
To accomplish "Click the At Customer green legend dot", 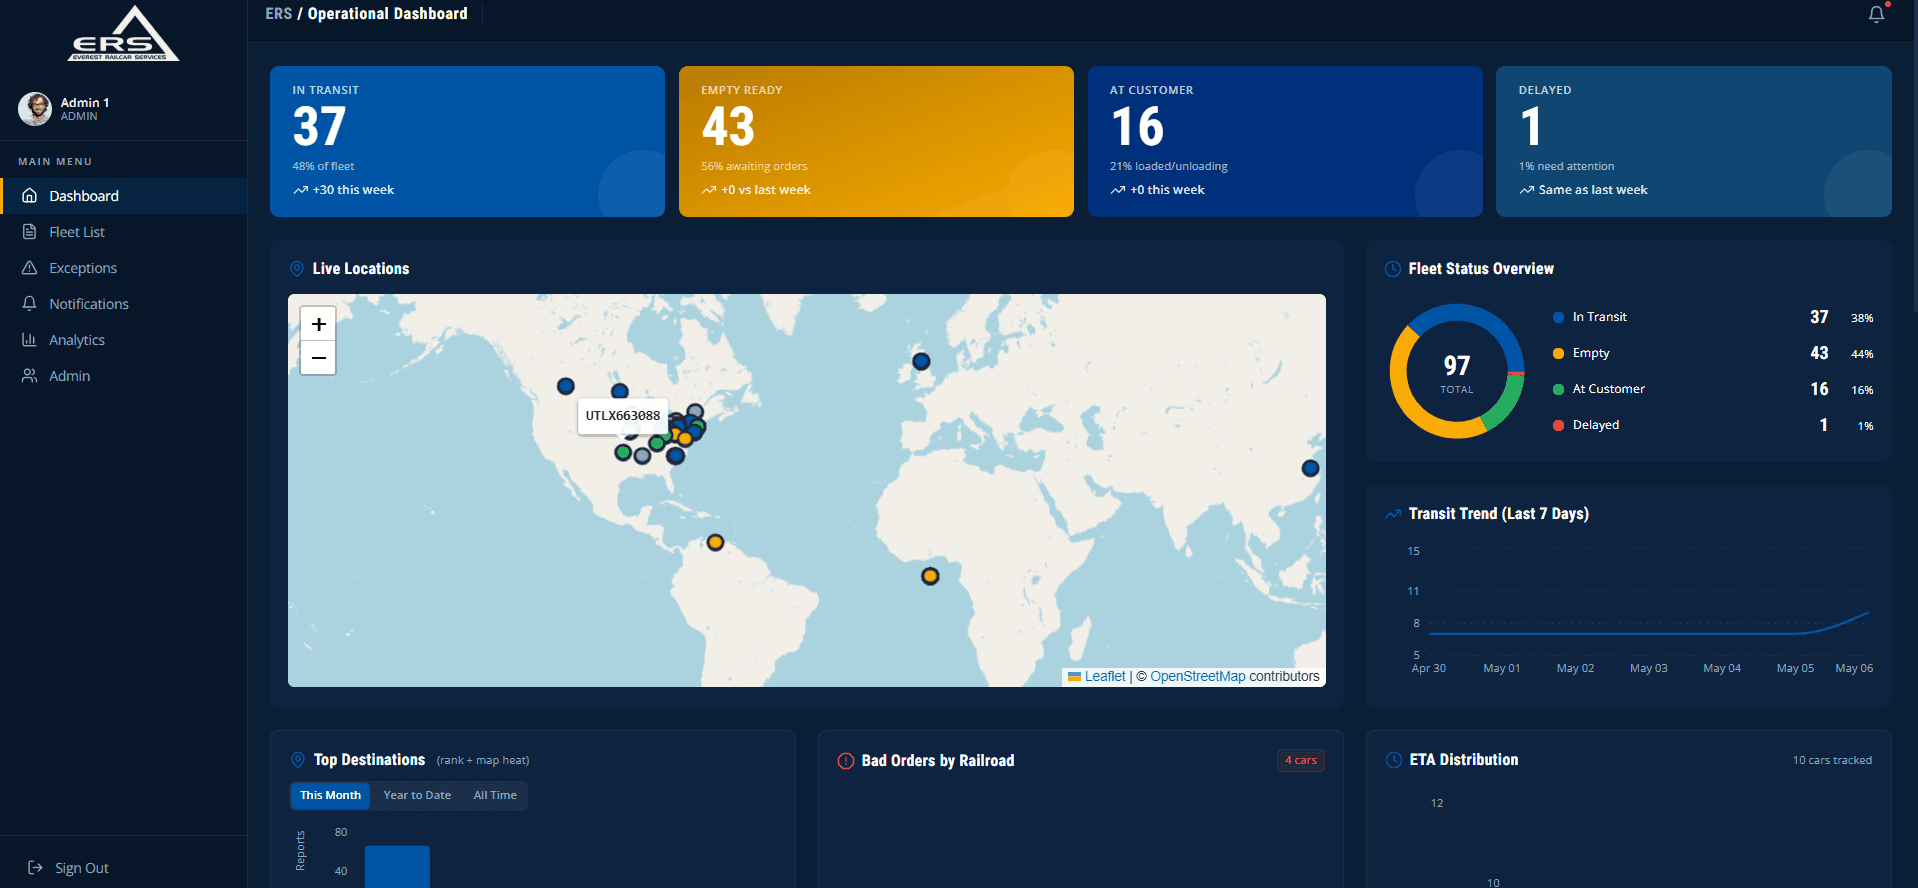I will pyautogui.click(x=1558, y=389).
